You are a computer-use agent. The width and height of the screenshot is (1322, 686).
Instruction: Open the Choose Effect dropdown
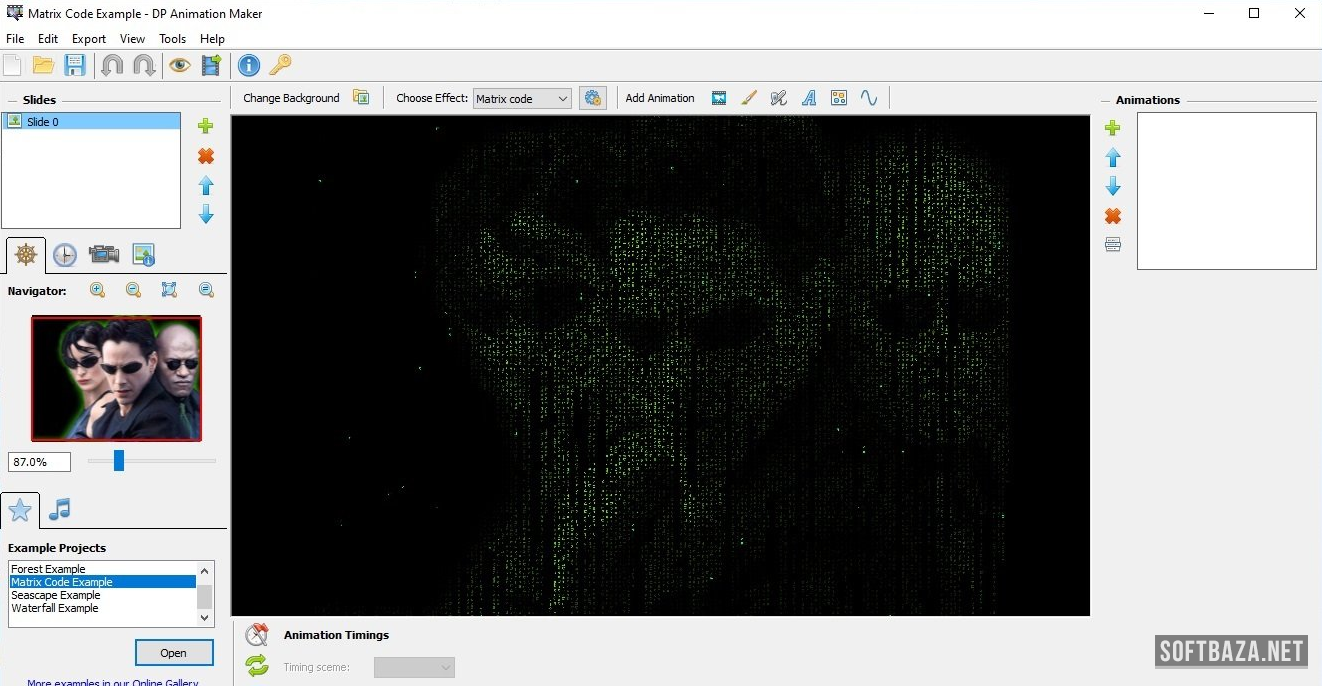pyautogui.click(x=522, y=99)
